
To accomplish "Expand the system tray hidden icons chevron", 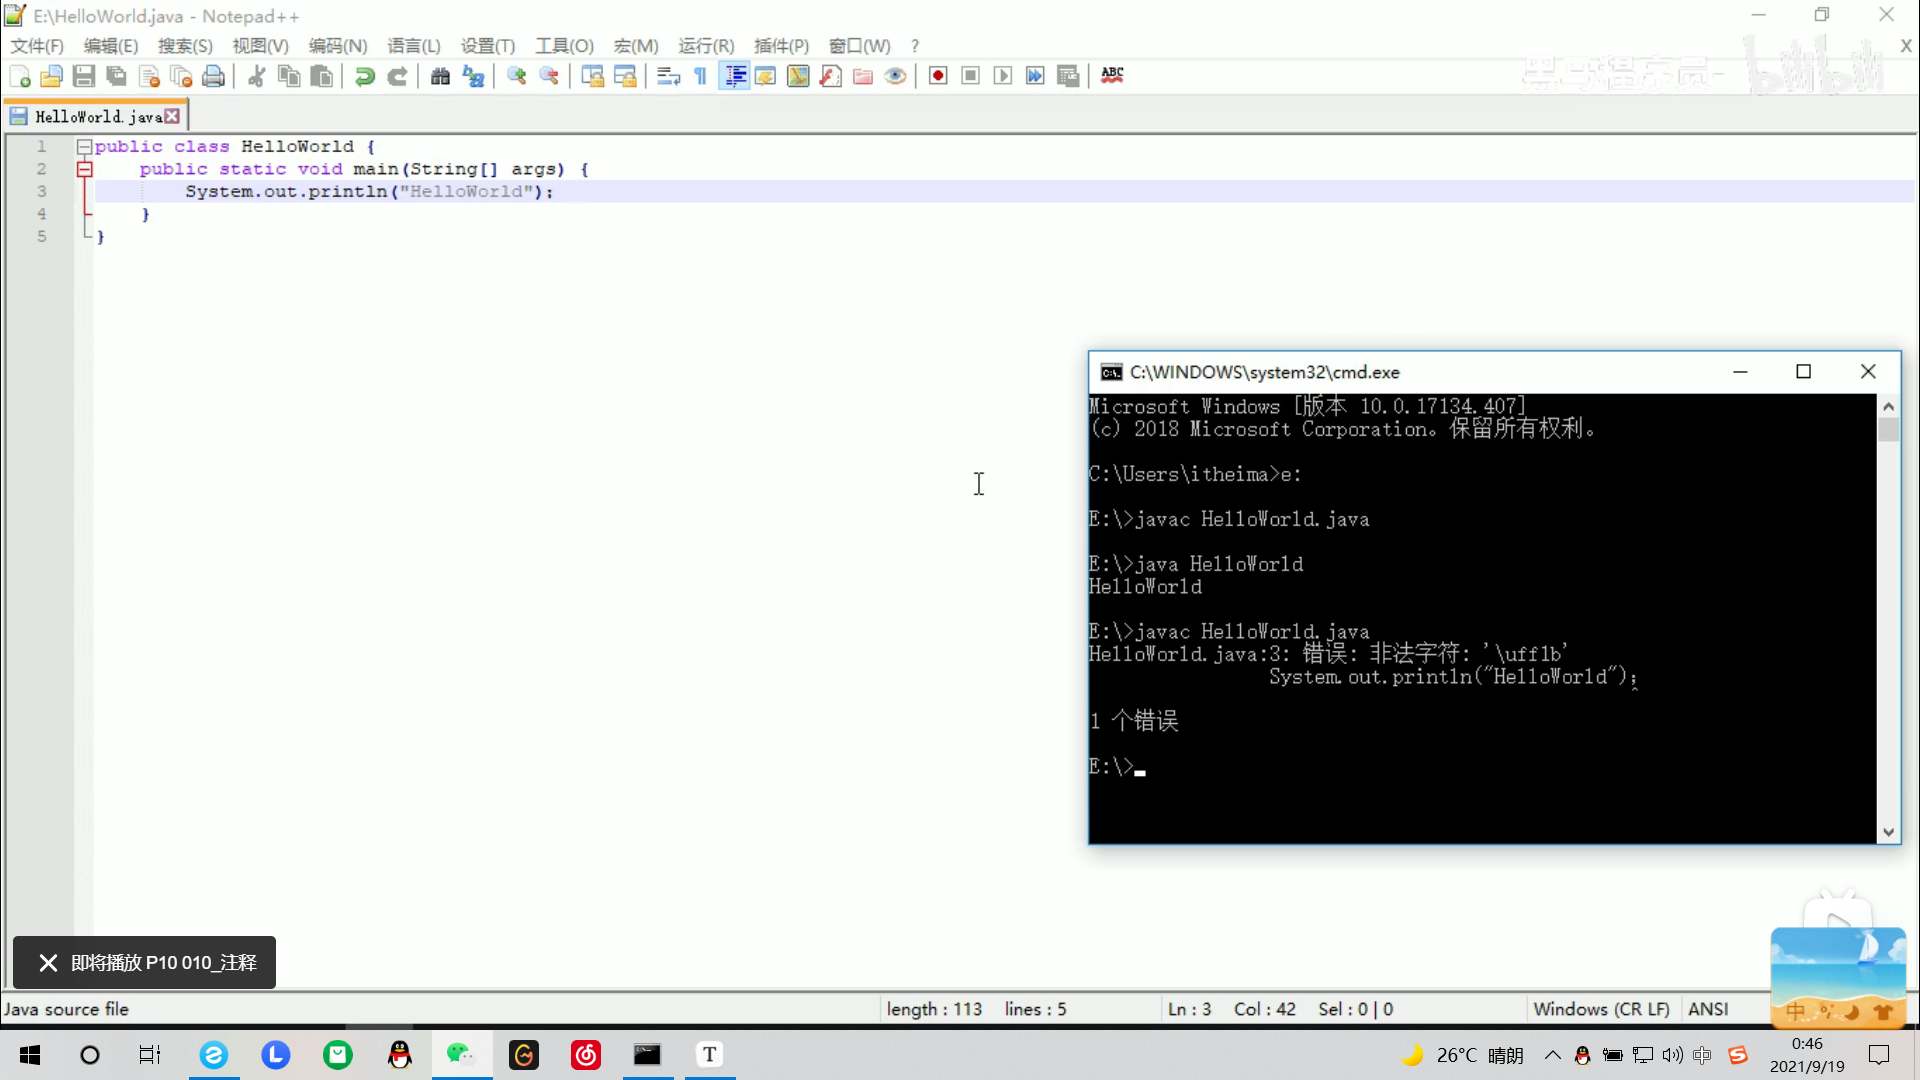I will [x=1552, y=1055].
